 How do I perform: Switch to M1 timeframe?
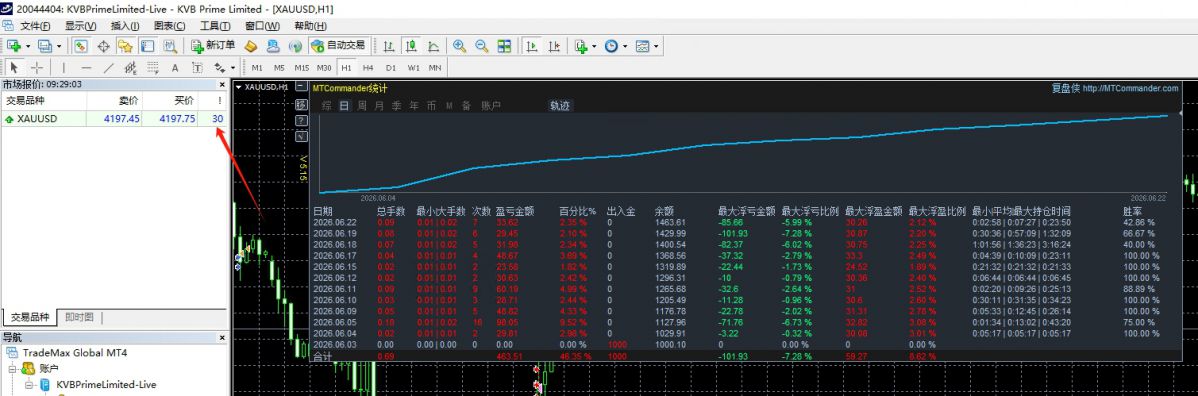point(257,68)
